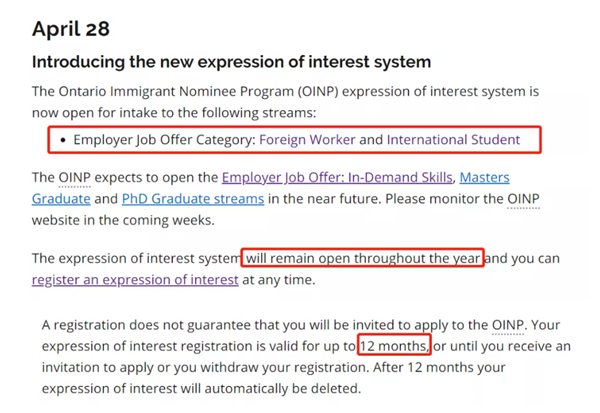Open the Foreign Worker stream link
This screenshot has width=600, height=413.
click(x=307, y=140)
